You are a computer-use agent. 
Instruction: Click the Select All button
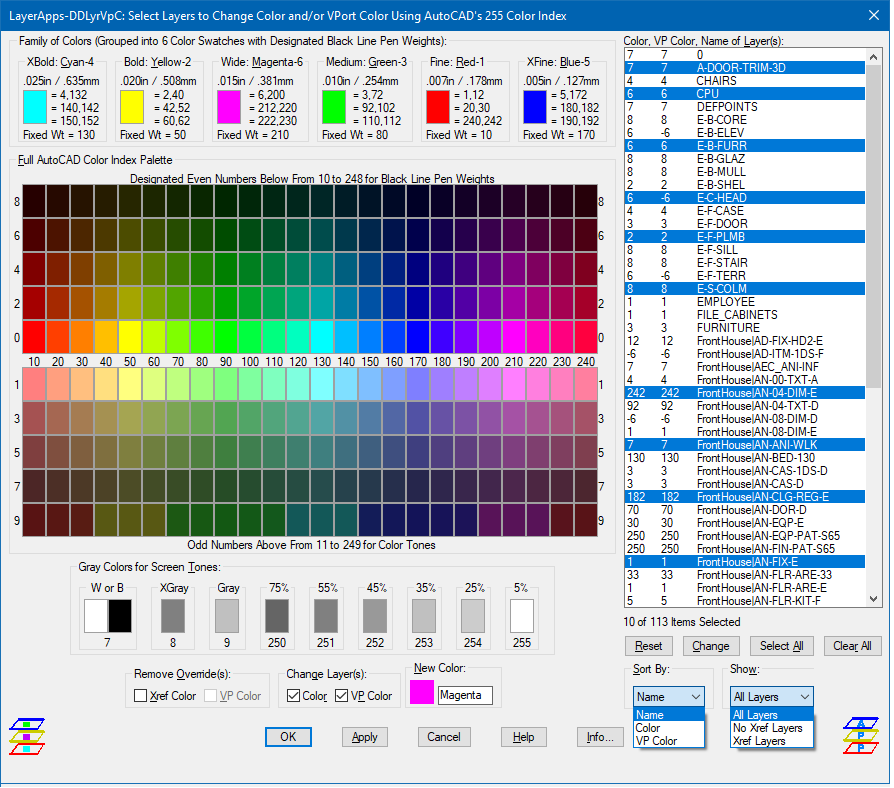(x=781, y=646)
